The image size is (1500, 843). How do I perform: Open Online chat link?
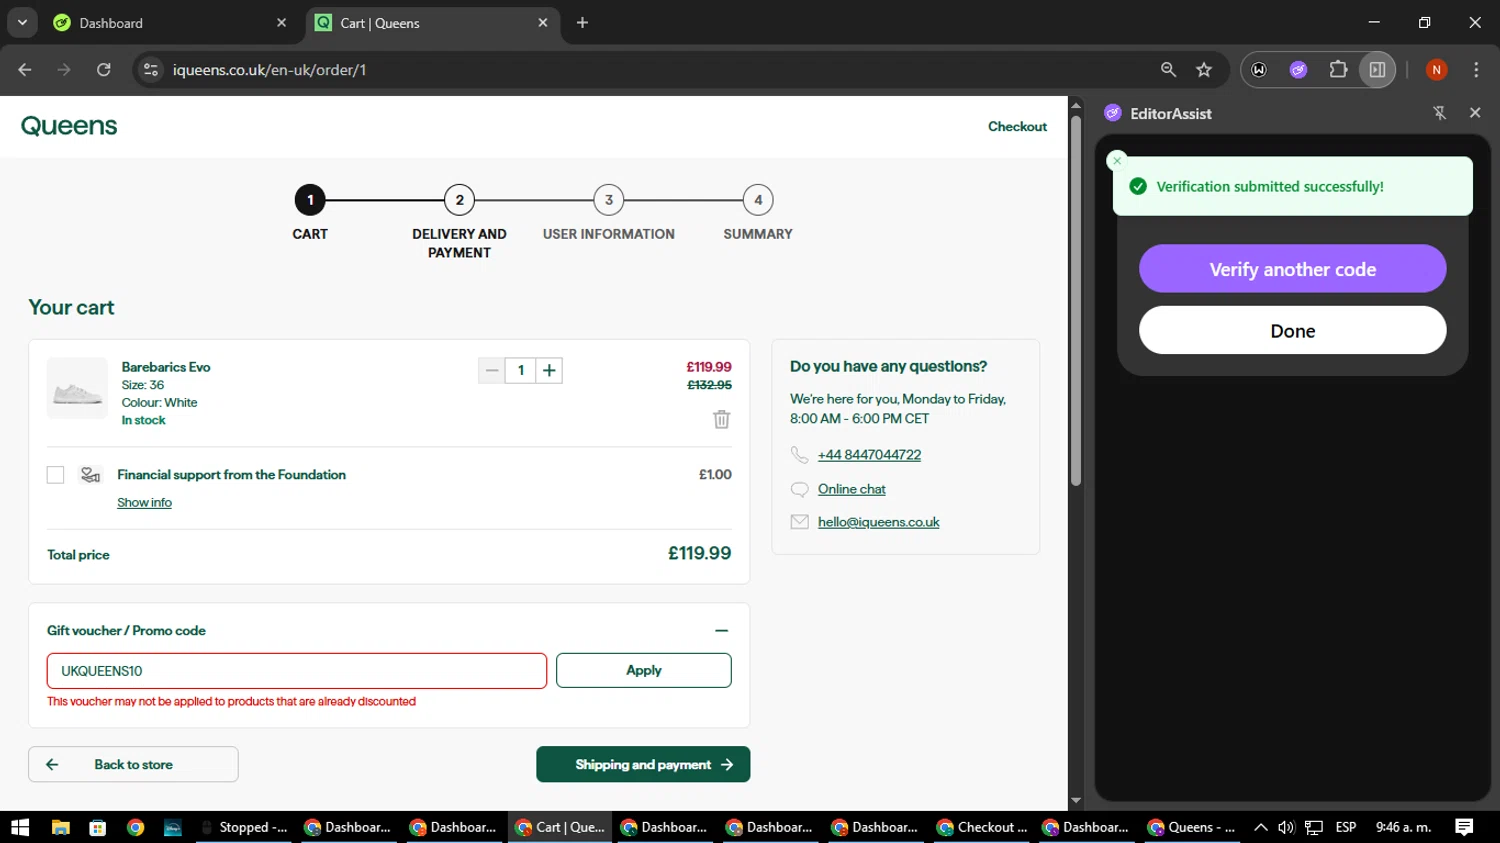(852, 489)
